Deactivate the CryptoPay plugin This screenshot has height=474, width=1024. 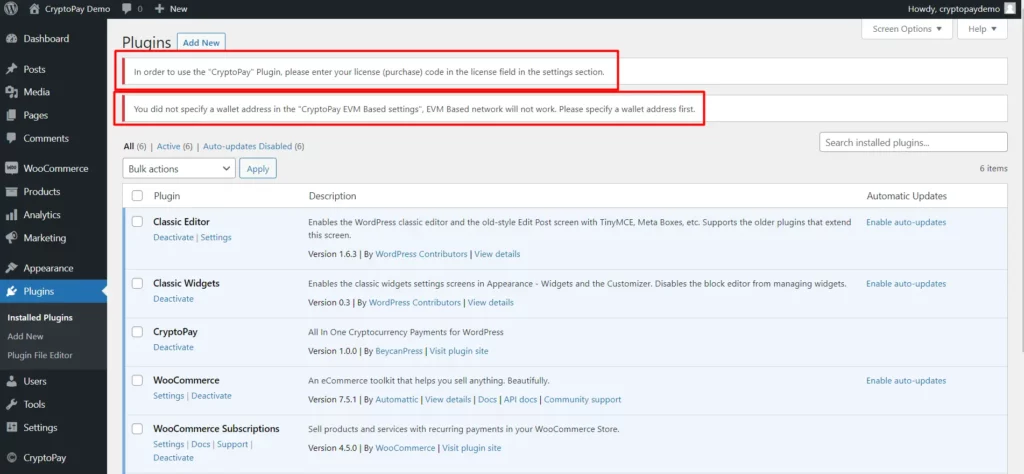[173, 347]
